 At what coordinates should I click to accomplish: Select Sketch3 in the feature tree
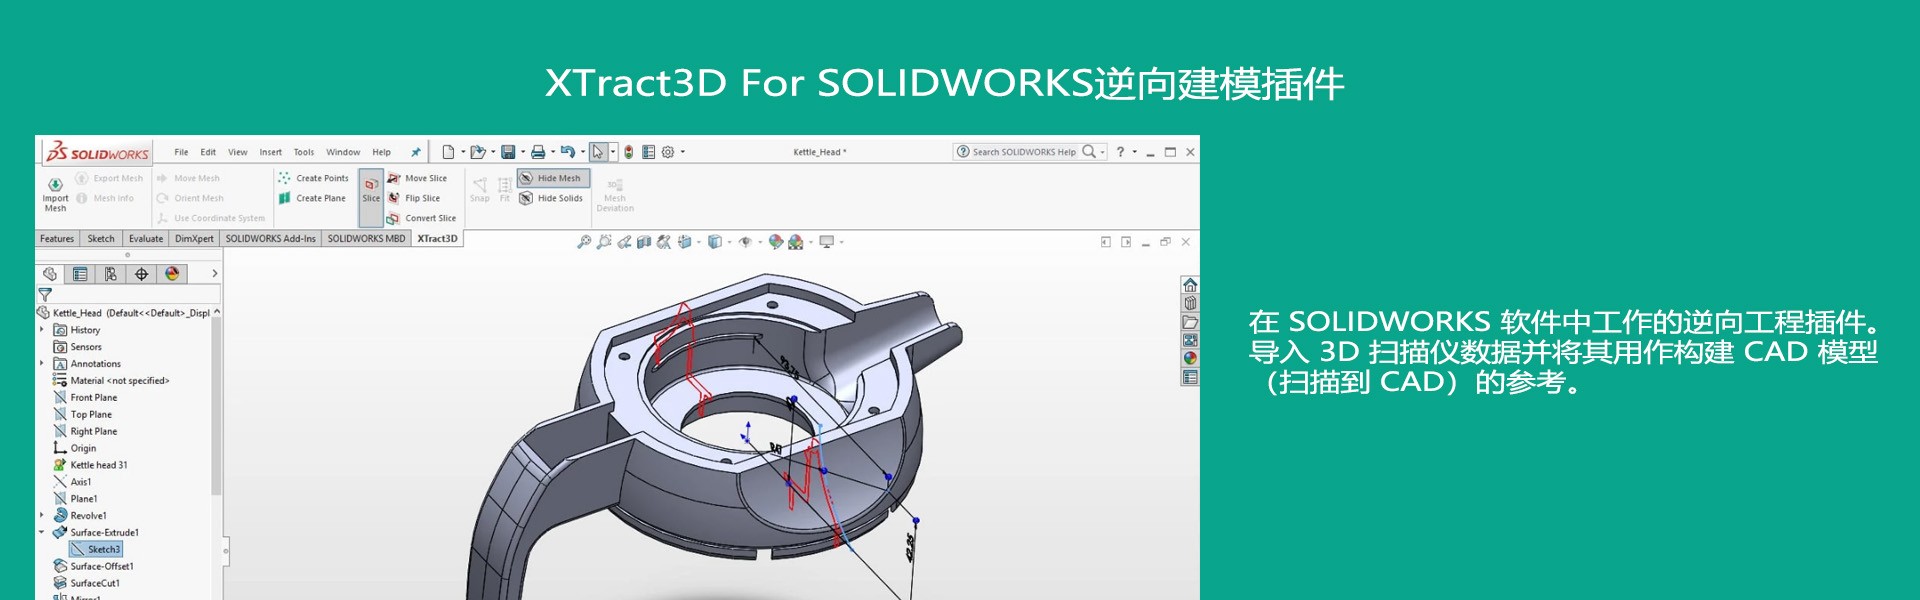[x=103, y=549]
